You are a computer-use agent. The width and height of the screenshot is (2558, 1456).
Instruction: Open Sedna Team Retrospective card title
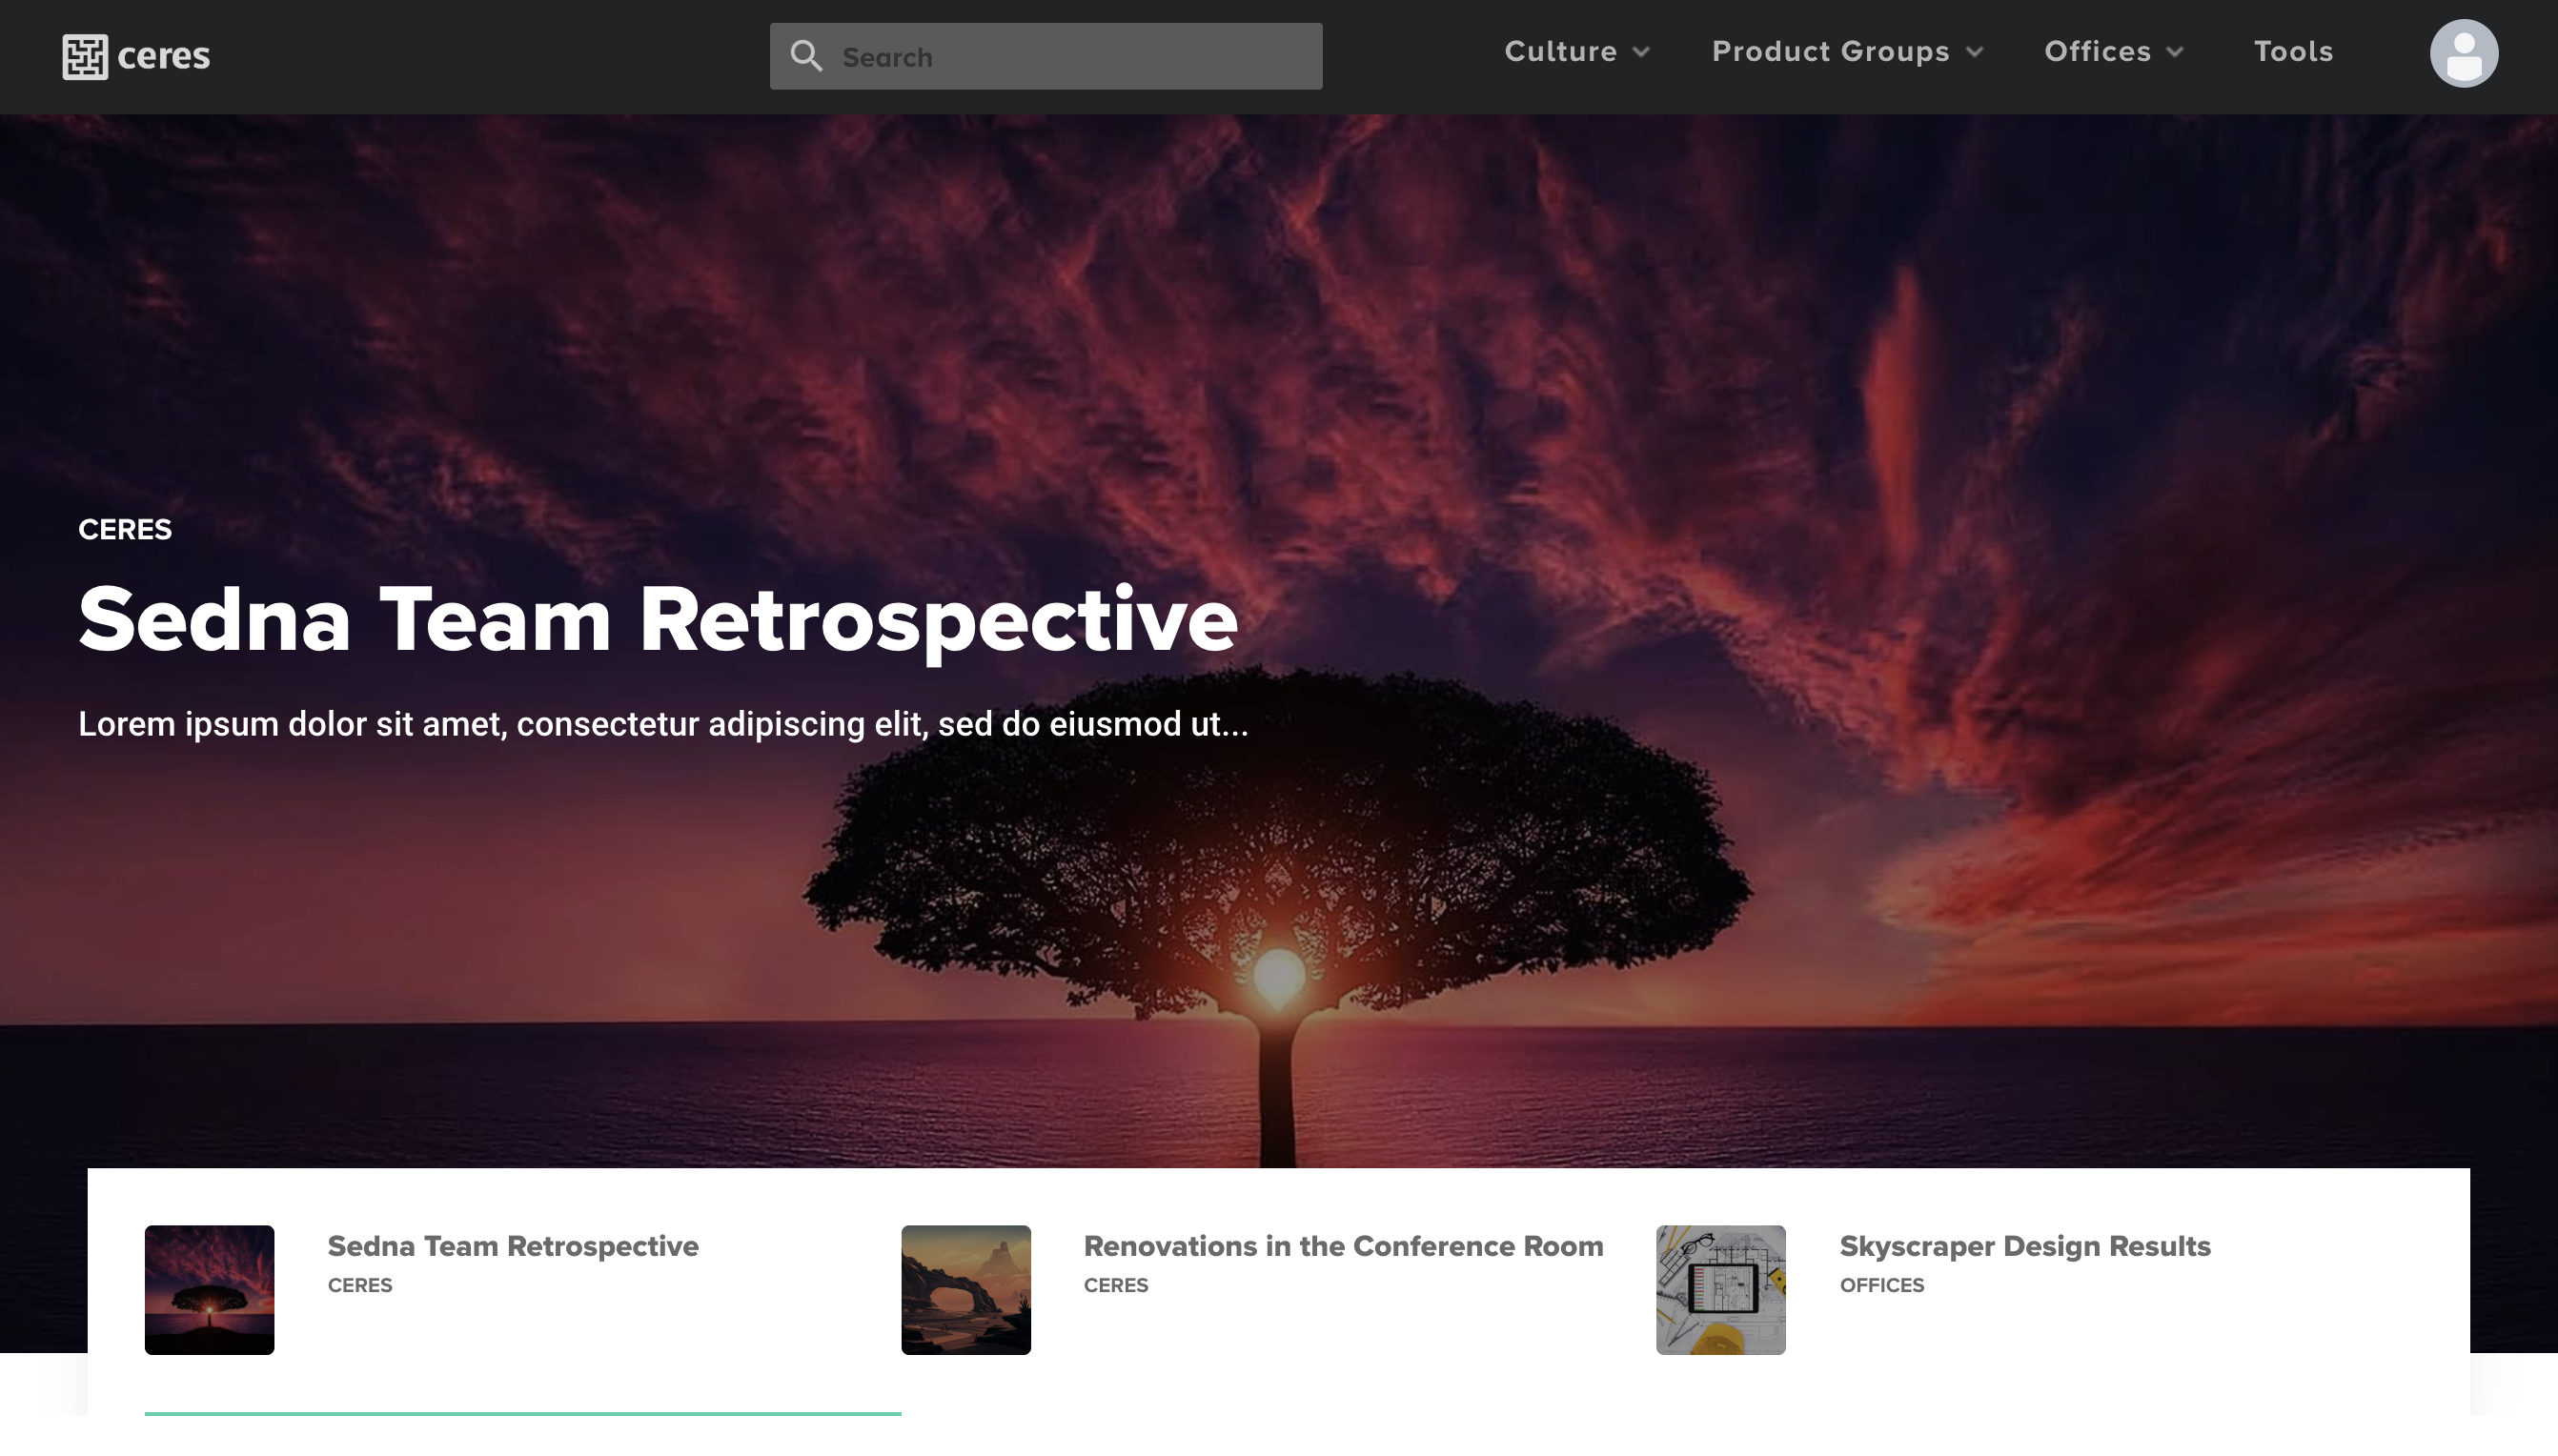(513, 1246)
